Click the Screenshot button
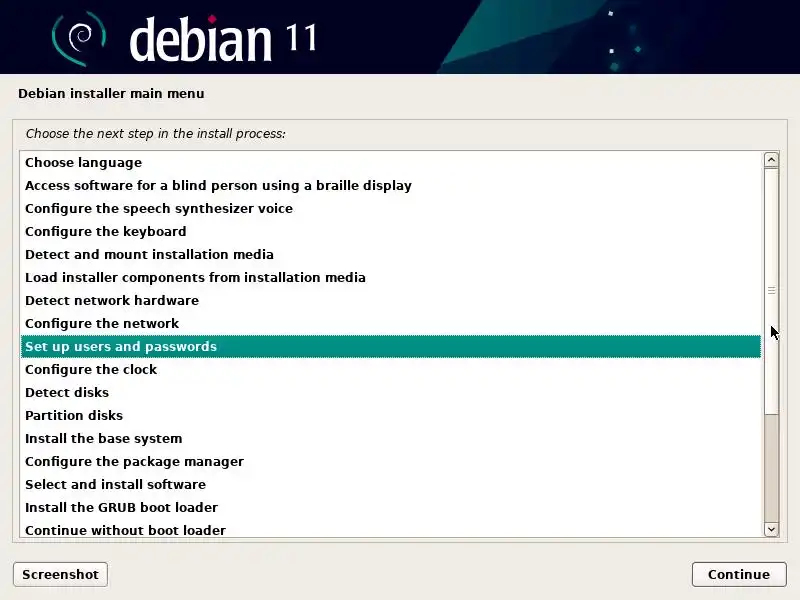 tap(60, 574)
